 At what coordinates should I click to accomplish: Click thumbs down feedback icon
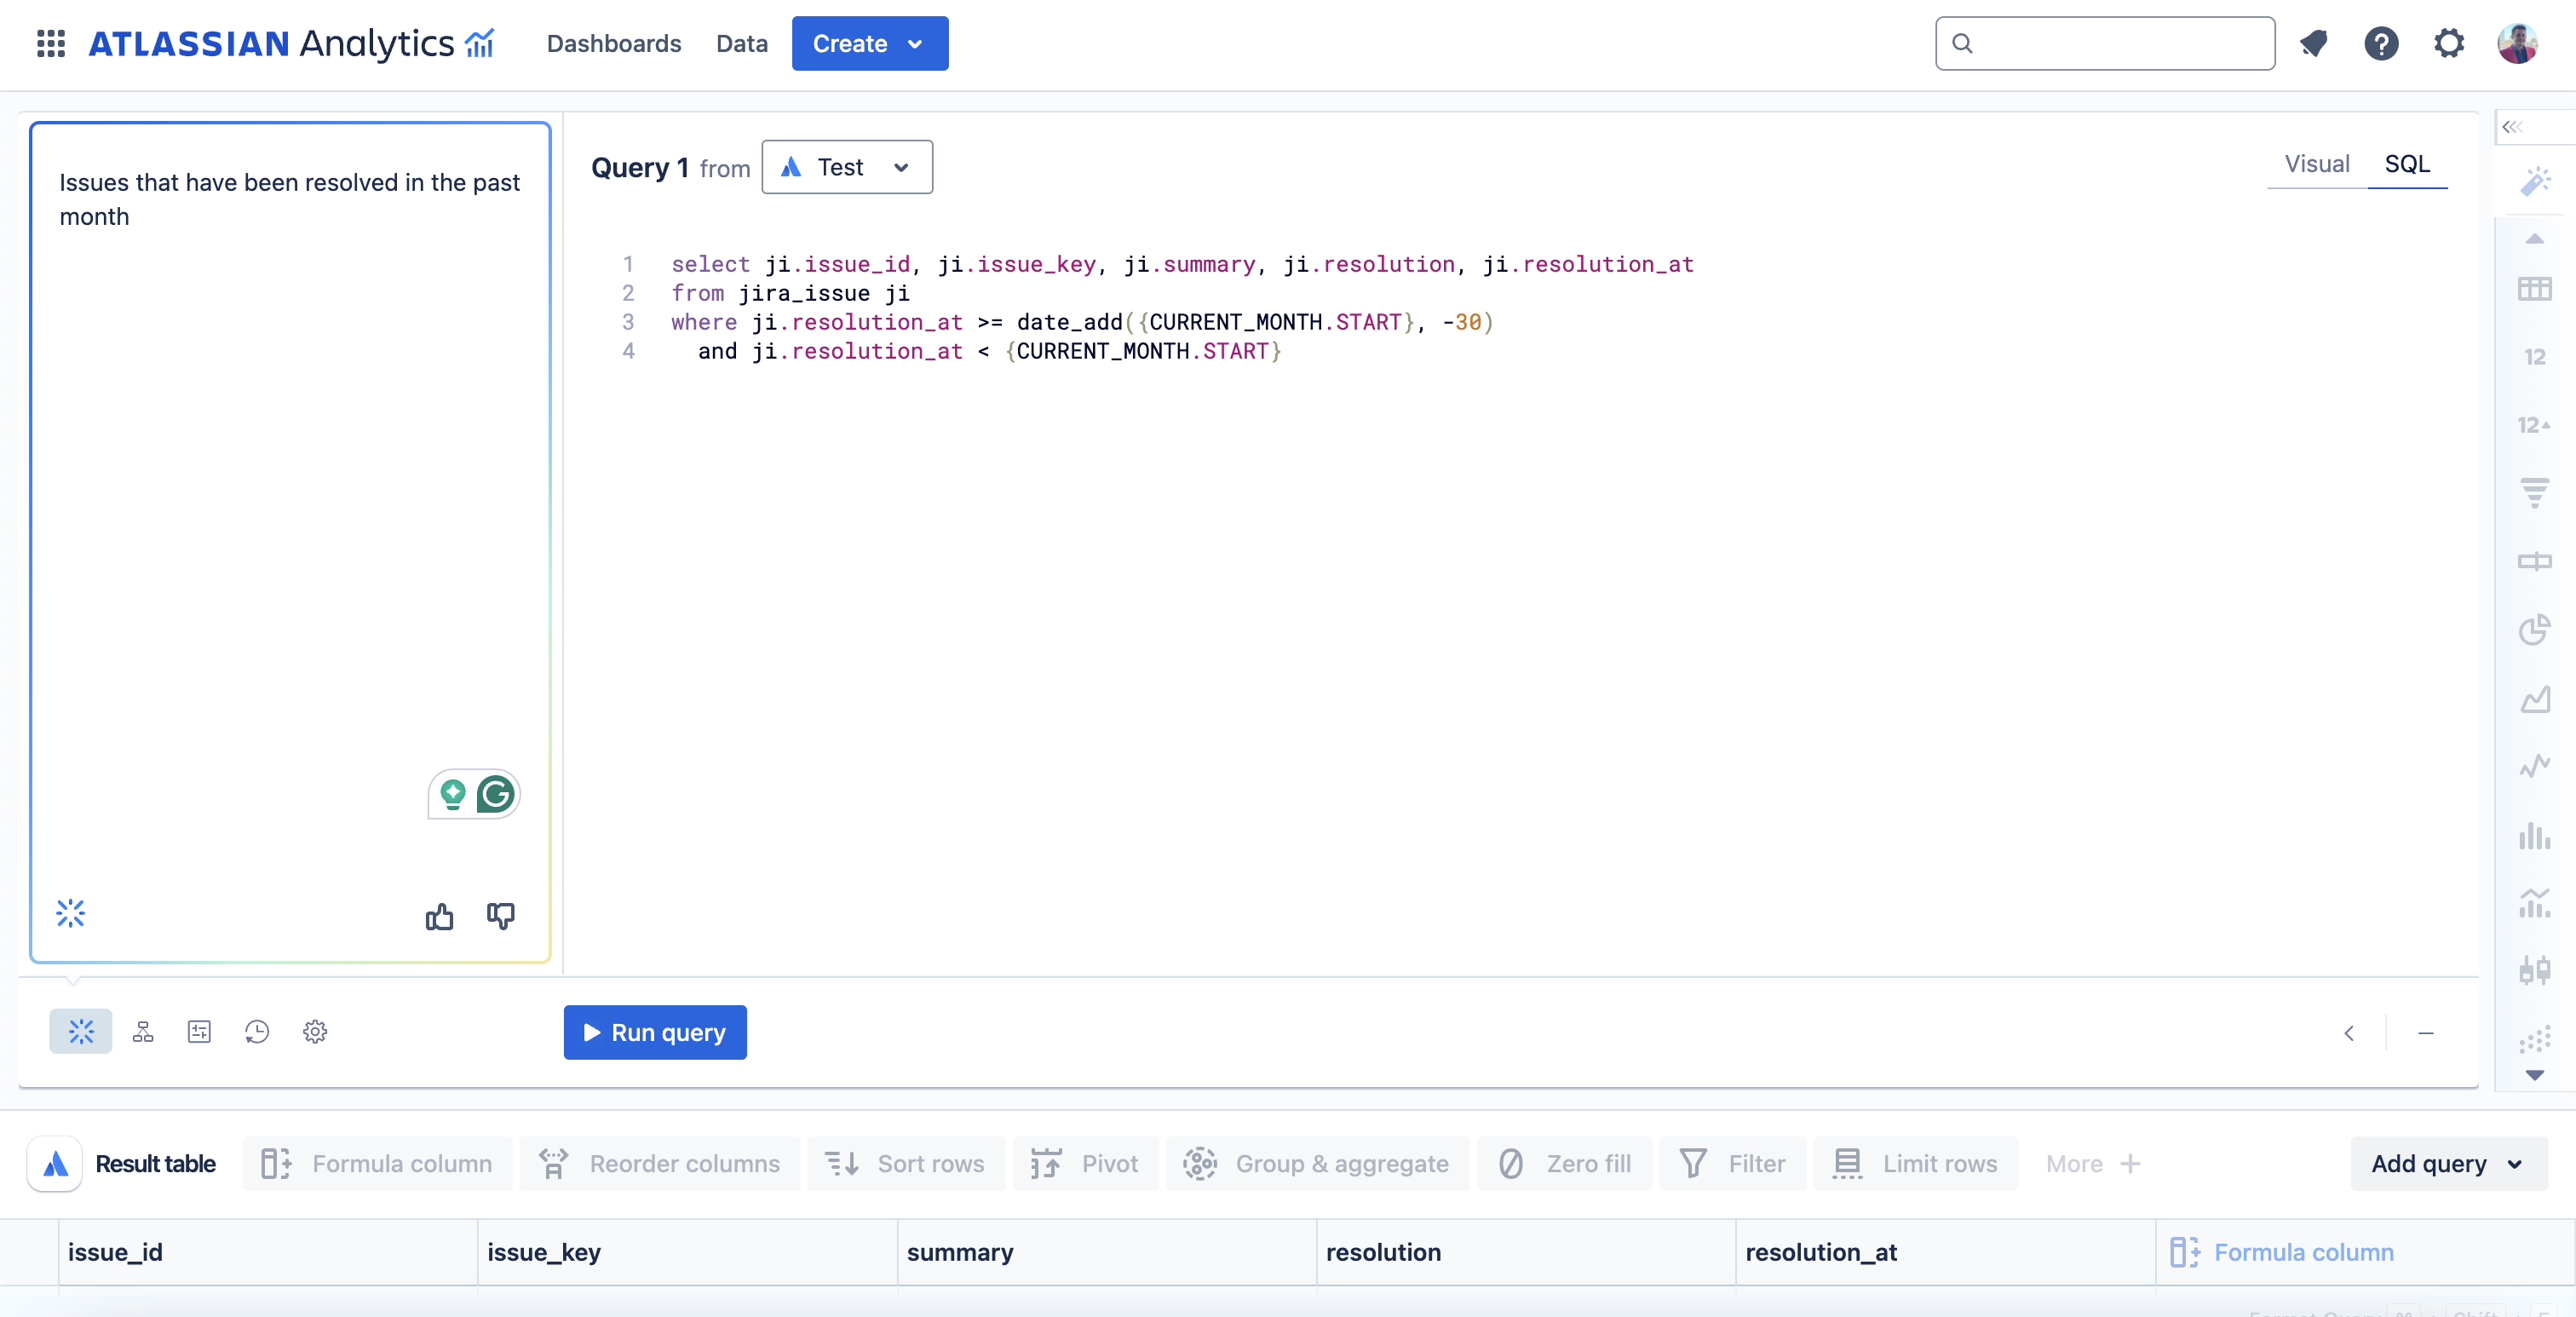coord(500,915)
